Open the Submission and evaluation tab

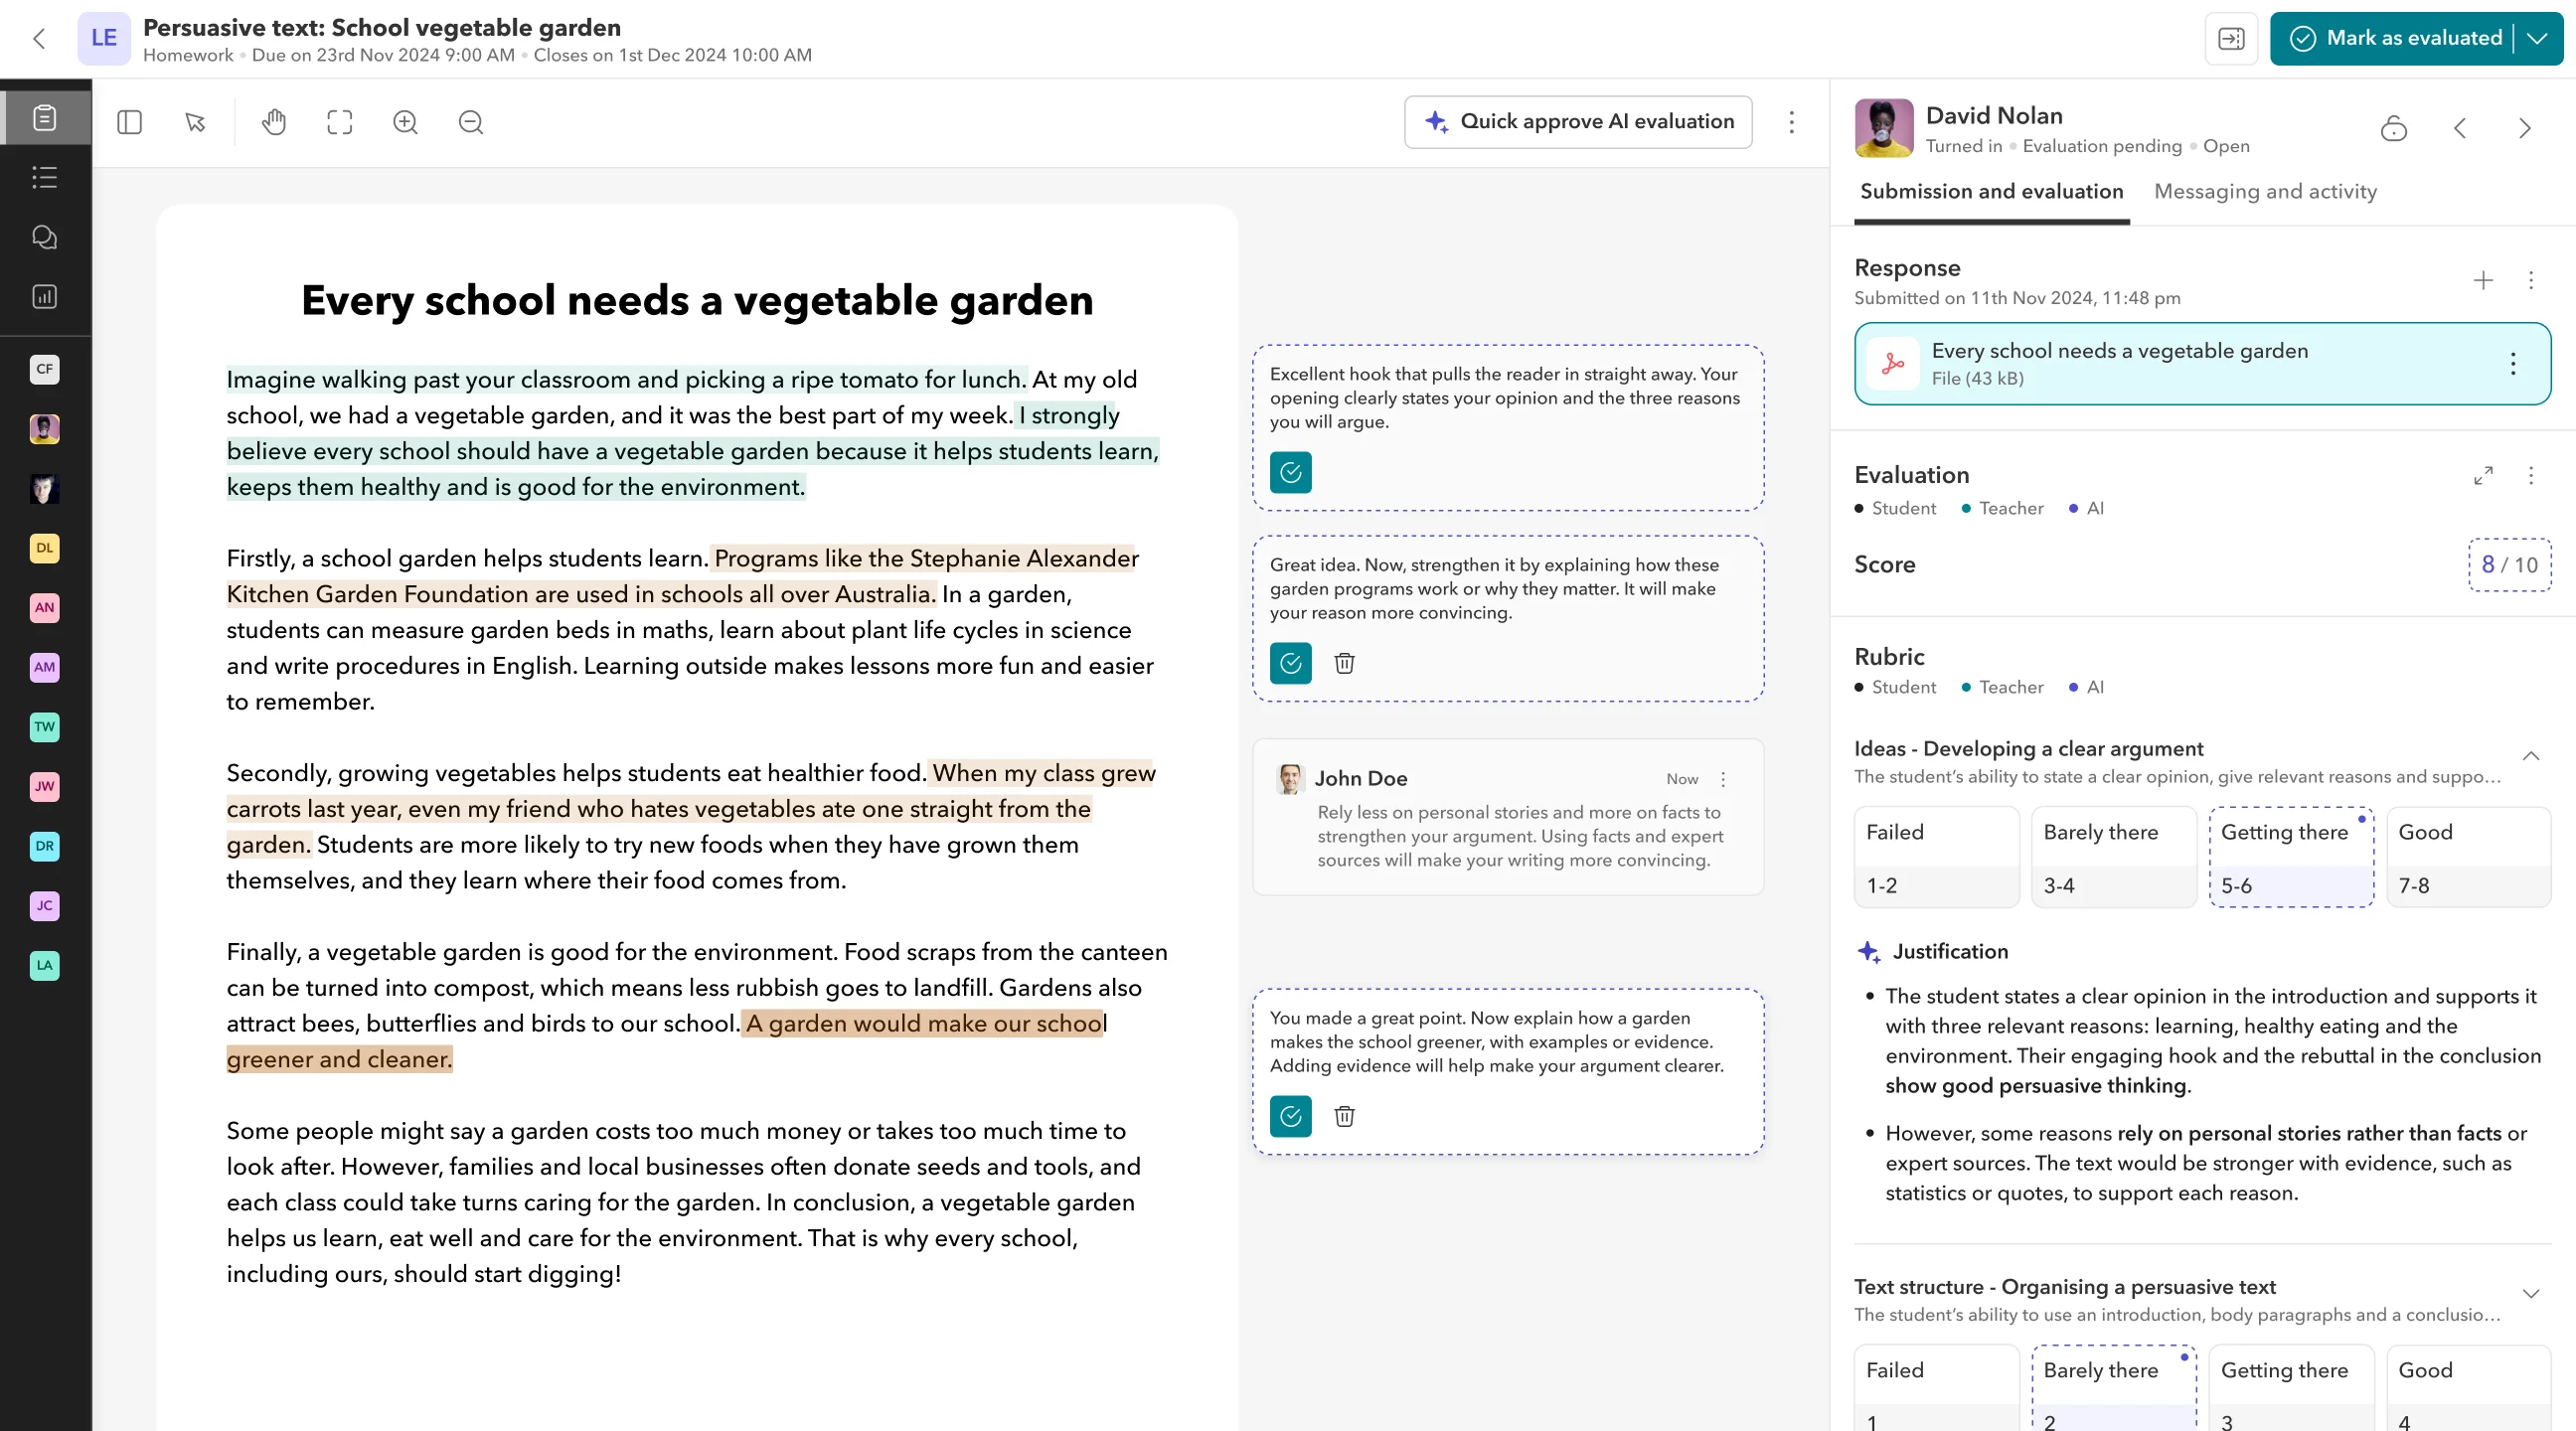(x=1991, y=191)
